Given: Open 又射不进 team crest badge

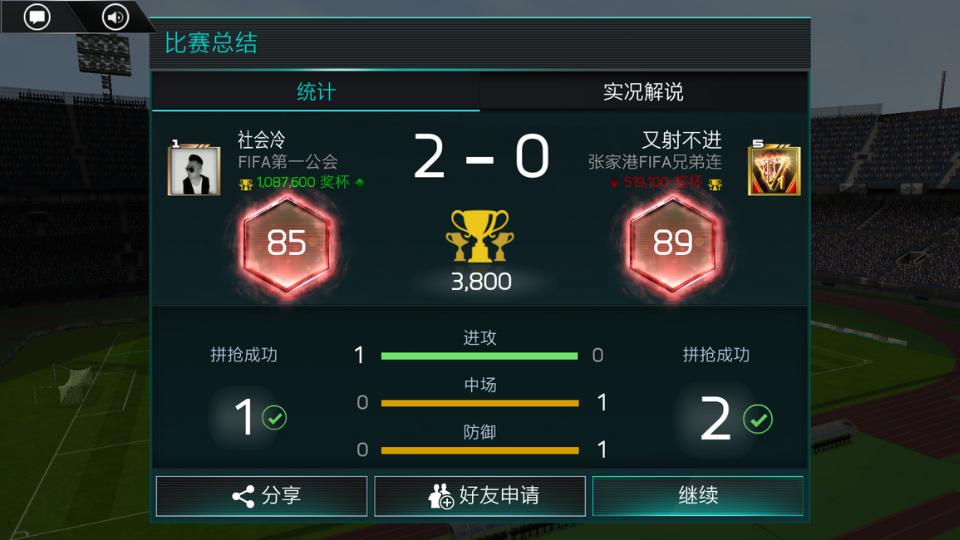Looking at the screenshot, I should pos(774,170).
